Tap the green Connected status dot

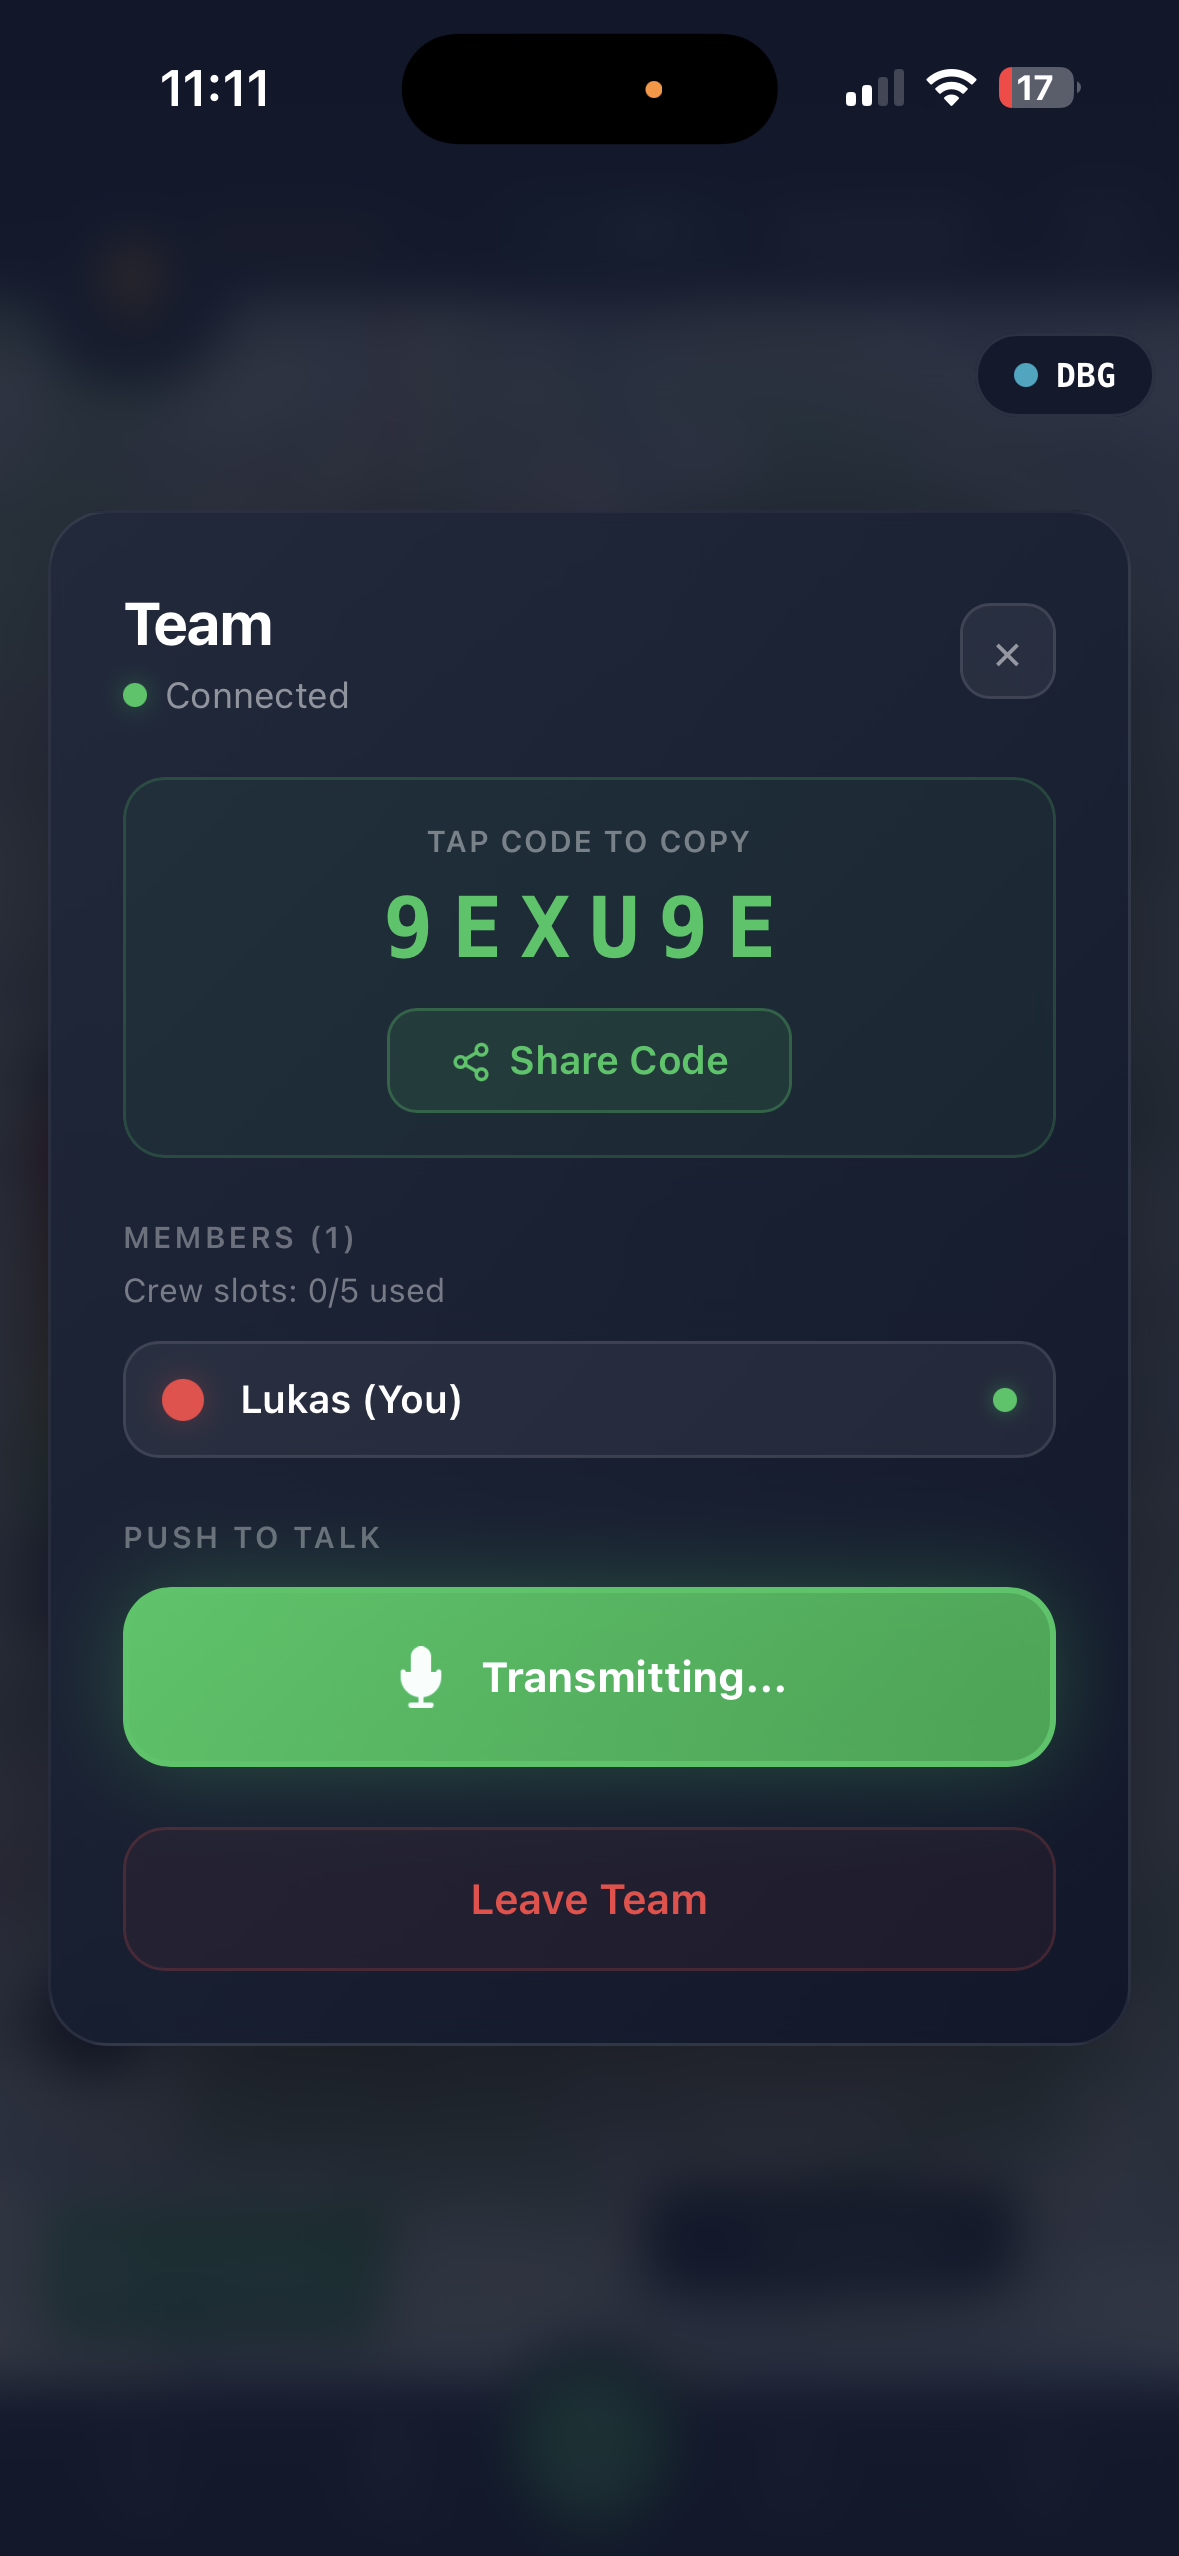click(x=135, y=695)
